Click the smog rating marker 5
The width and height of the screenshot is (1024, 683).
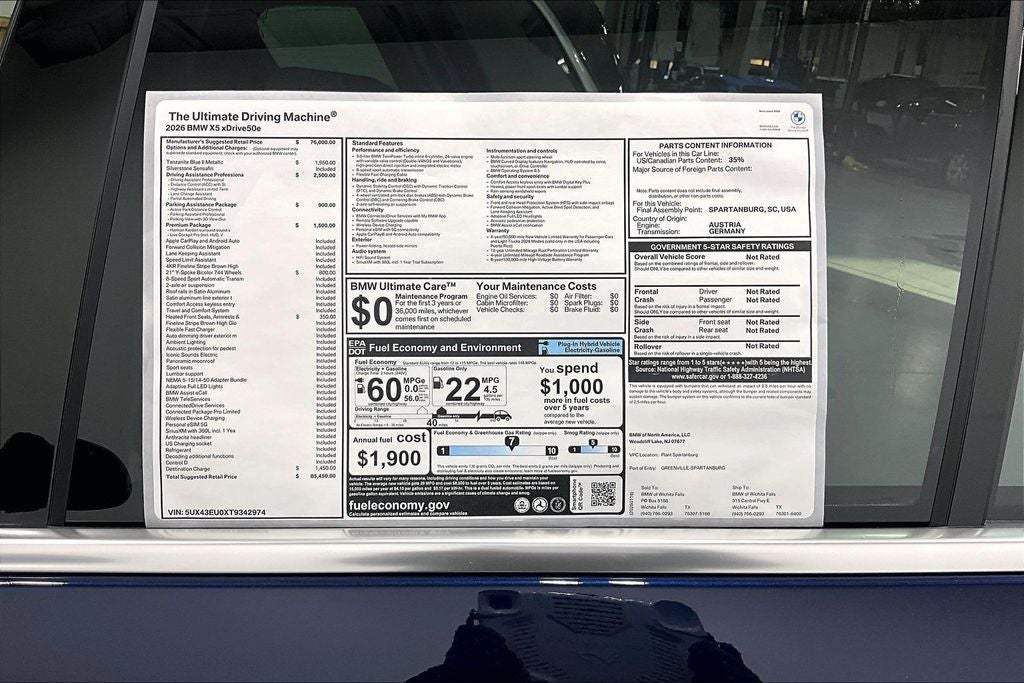(x=592, y=441)
